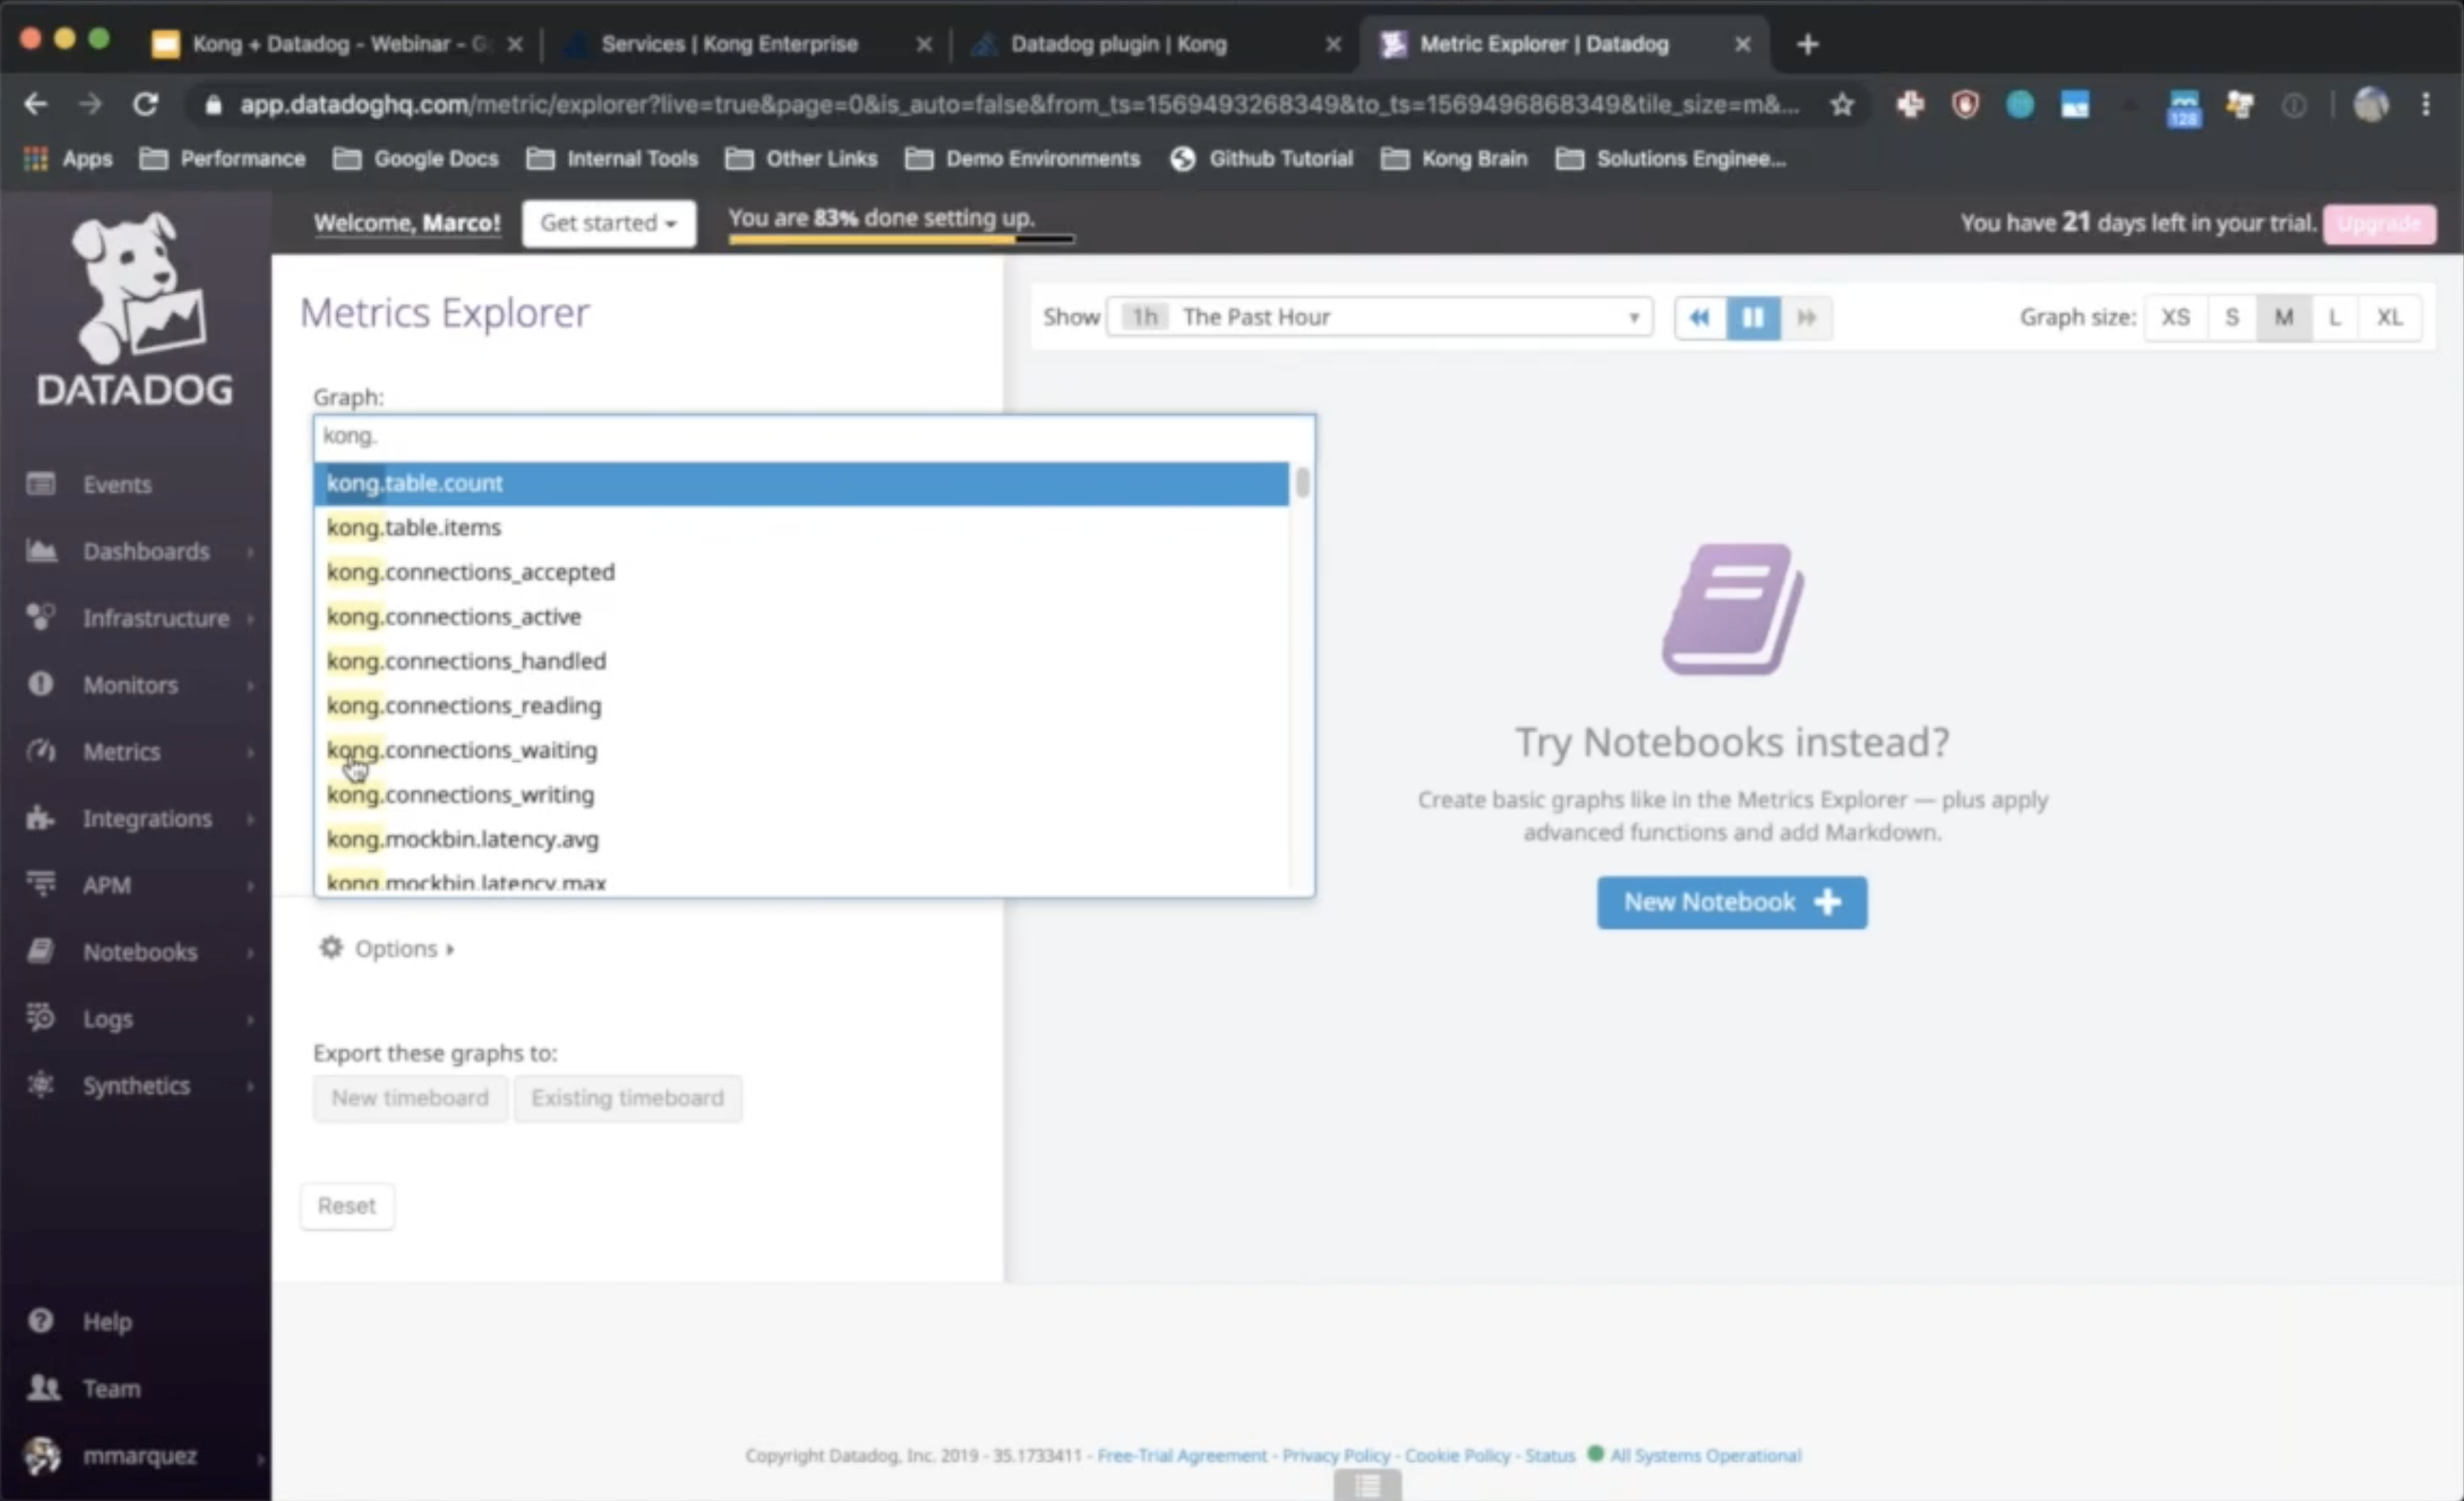Click the Options gear icon
The image size is (2464, 1501).
point(331,947)
